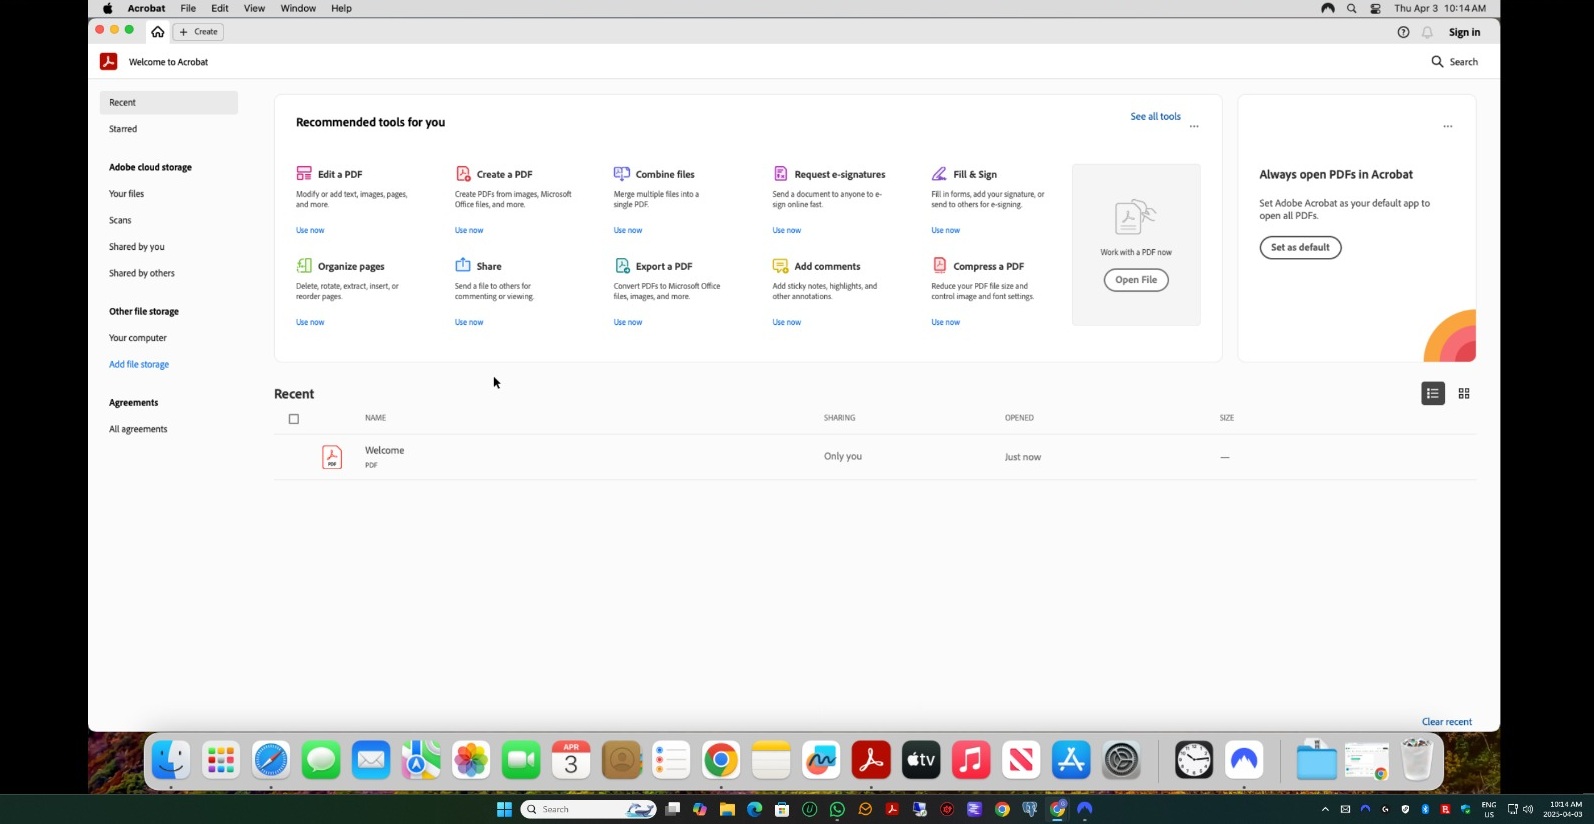Open System Settings gear in Dock
The image size is (1594, 824).
click(x=1121, y=760)
